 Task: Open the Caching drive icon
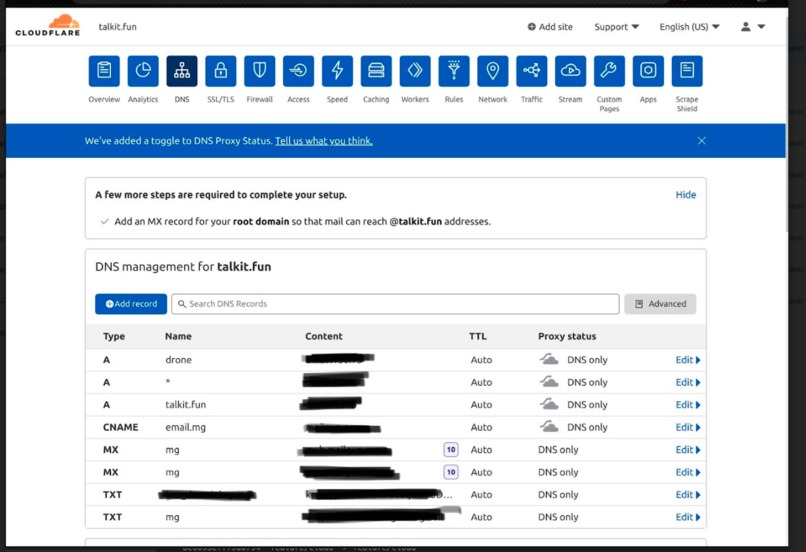coord(376,71)
